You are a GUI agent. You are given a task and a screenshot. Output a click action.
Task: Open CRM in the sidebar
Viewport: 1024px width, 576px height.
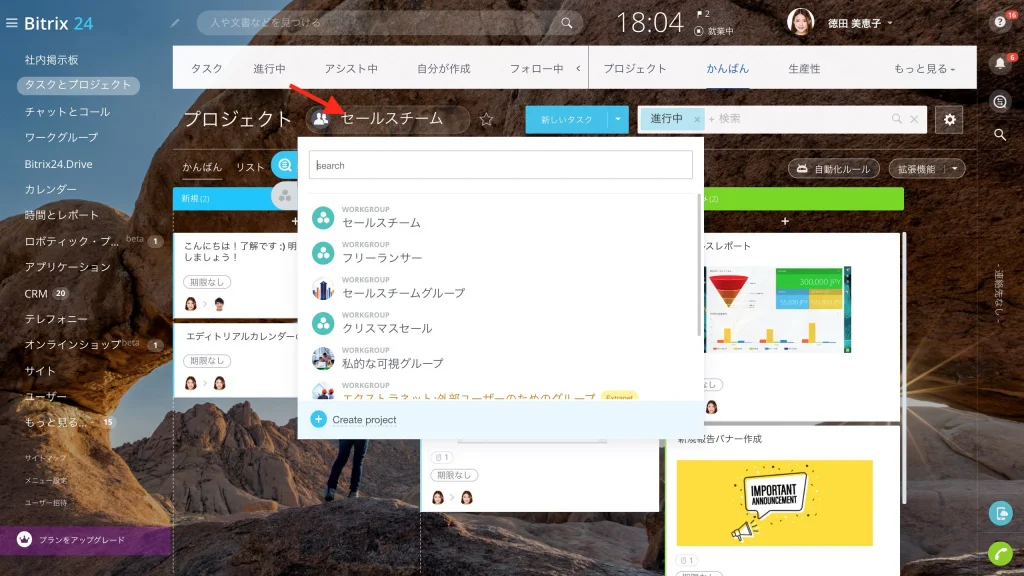pyautogui.click(x=36, y=294)
